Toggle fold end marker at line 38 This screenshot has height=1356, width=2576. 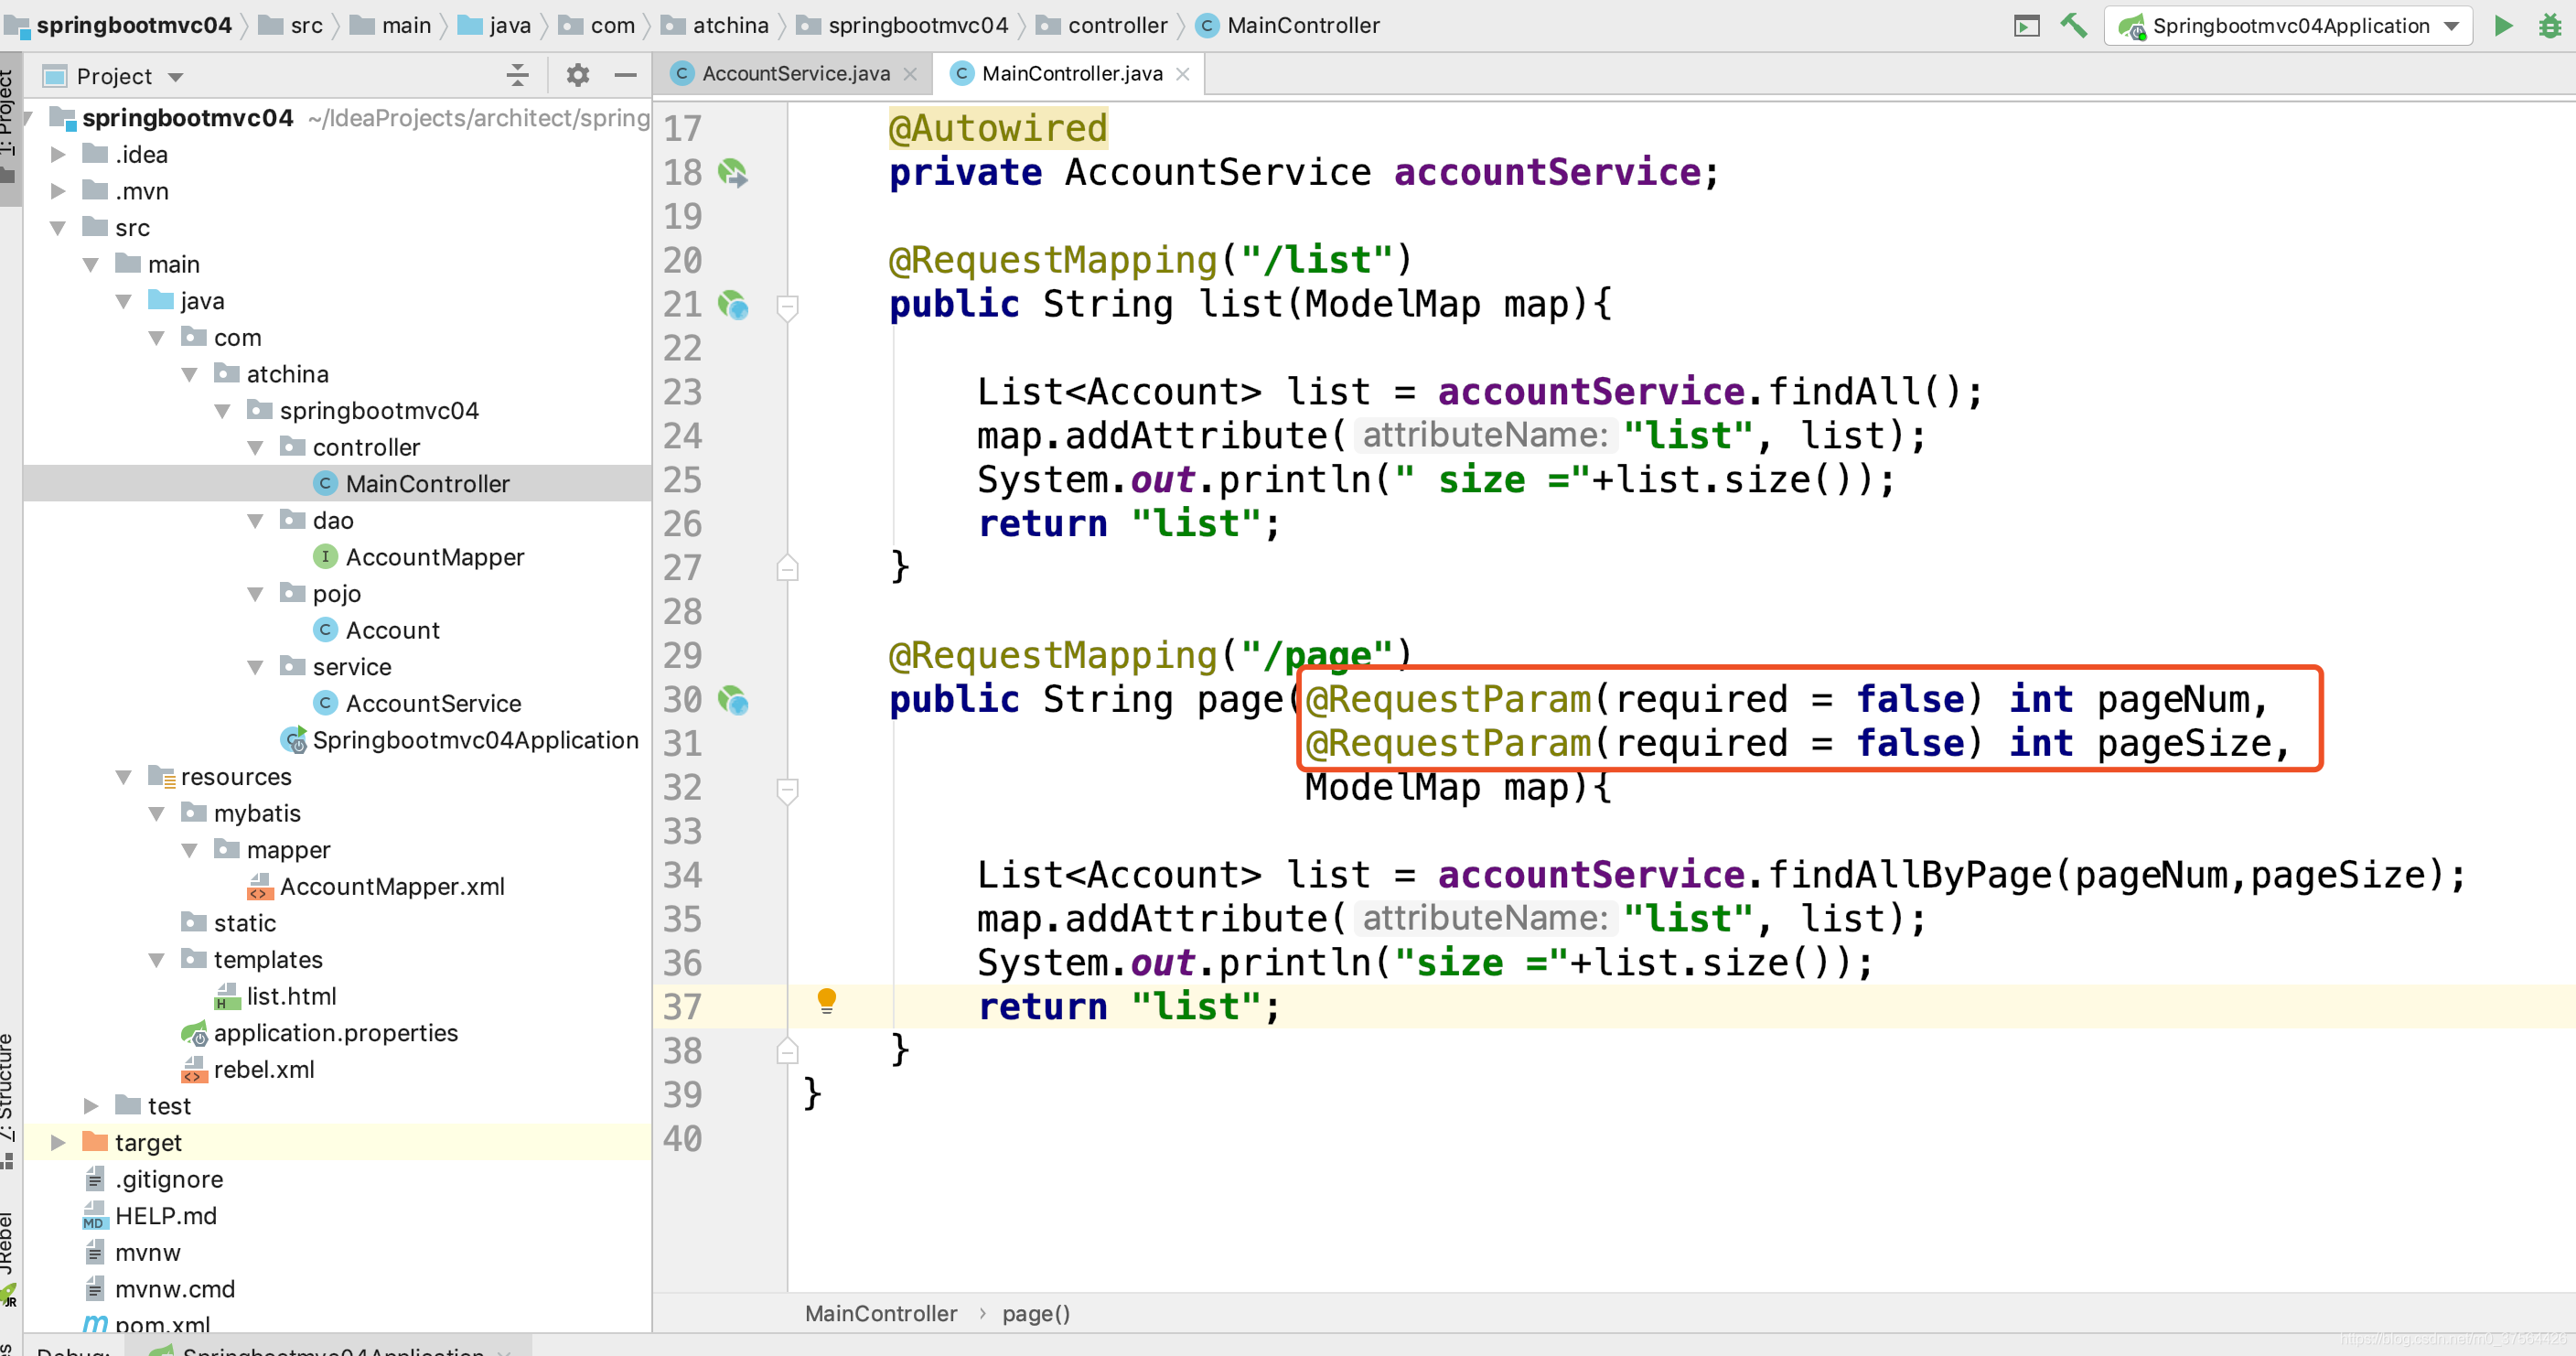click(x=787, y=1051)
